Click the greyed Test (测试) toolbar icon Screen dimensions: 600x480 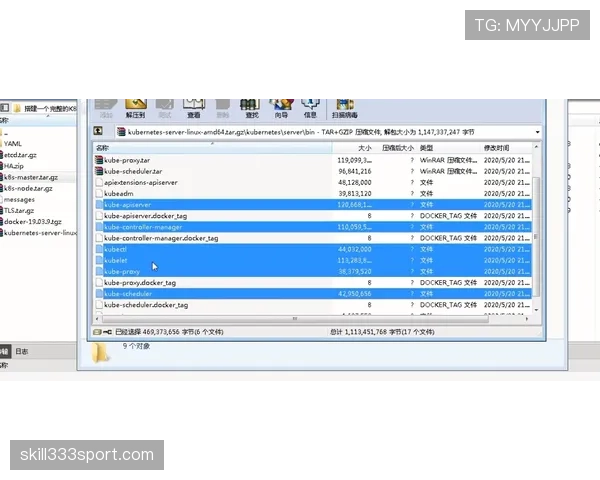(165, 108)
